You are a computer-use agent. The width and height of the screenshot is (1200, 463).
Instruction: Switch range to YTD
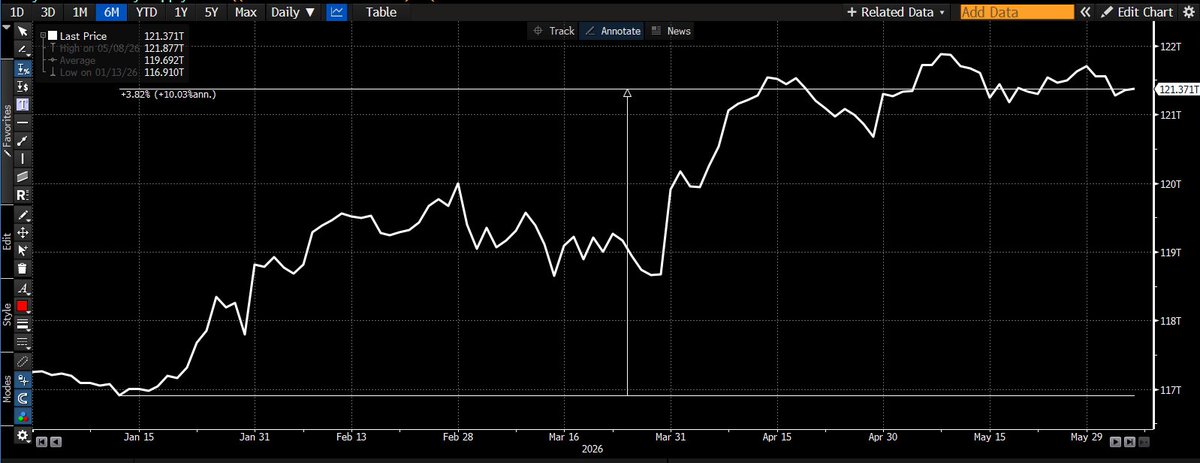point(147,12)
